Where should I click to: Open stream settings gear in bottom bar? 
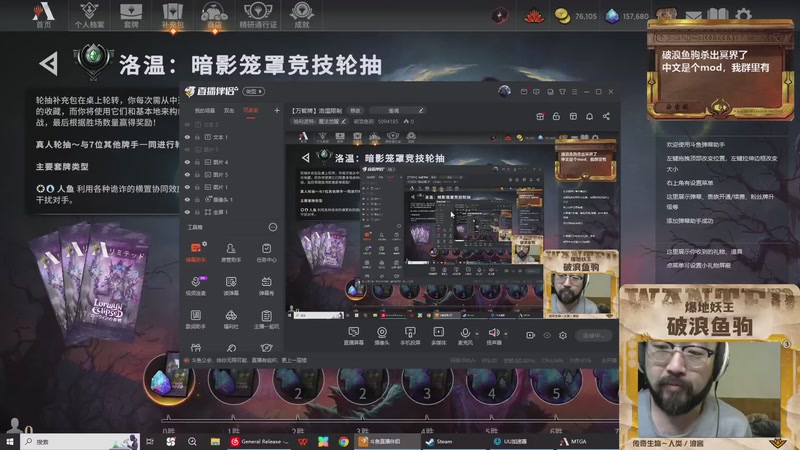pos(563,335)
